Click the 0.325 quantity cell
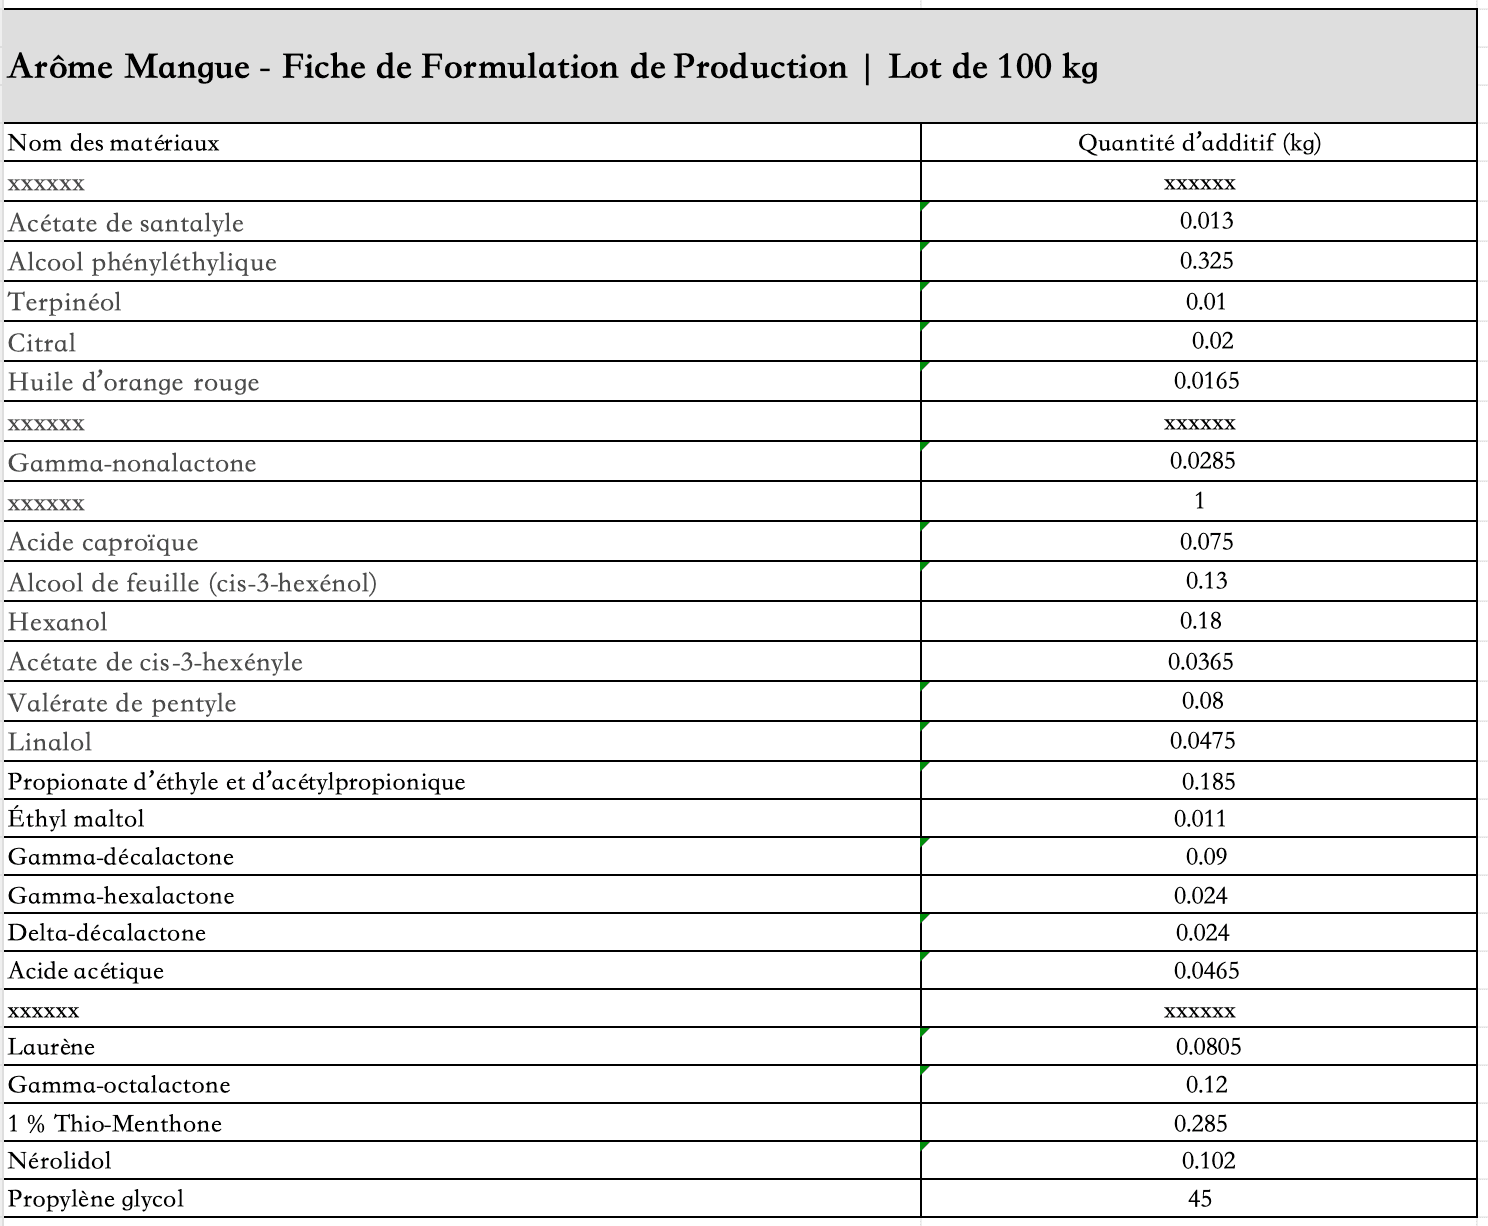Screen dimensions: 1488x1226 coord(1199,262)
